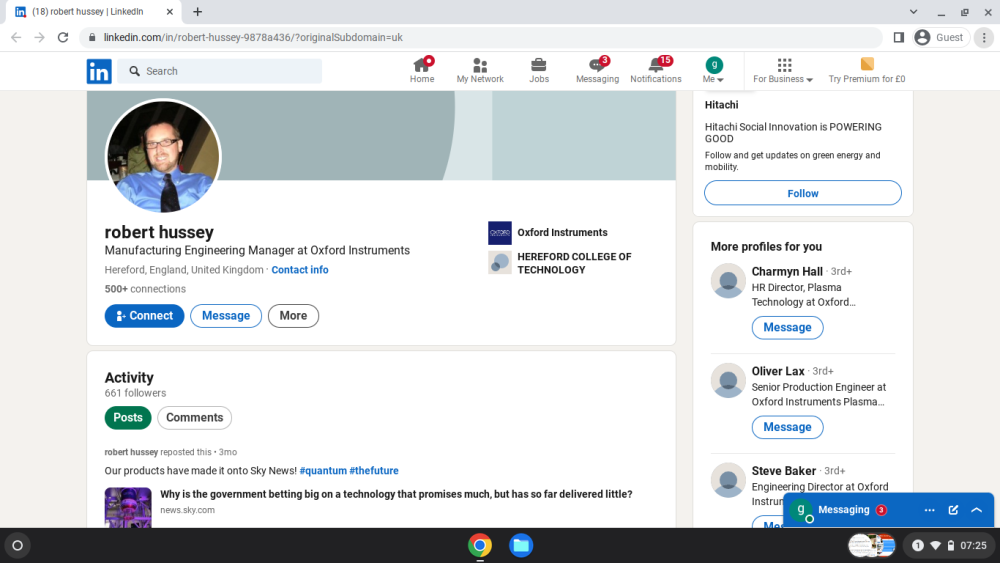
Task: Open a new browser tab
Action: [x=198, y=11]
